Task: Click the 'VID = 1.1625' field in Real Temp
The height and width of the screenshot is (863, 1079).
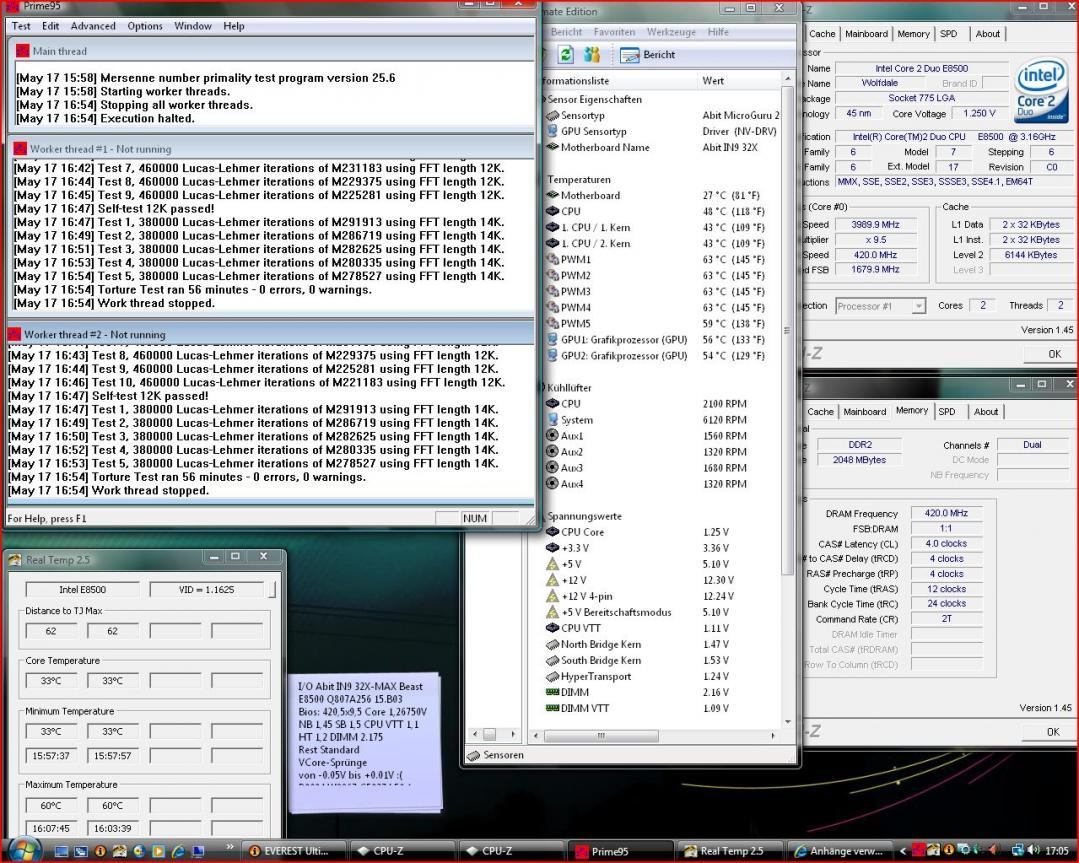Action: pyautogui.click(x=206, y=589)
